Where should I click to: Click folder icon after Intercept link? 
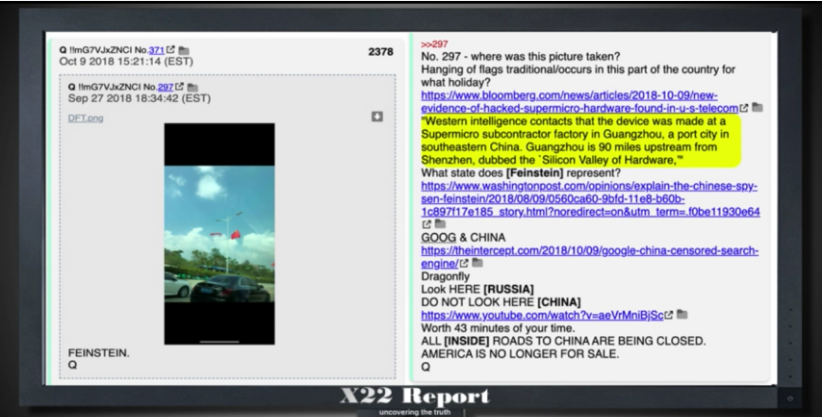point(477,263)
